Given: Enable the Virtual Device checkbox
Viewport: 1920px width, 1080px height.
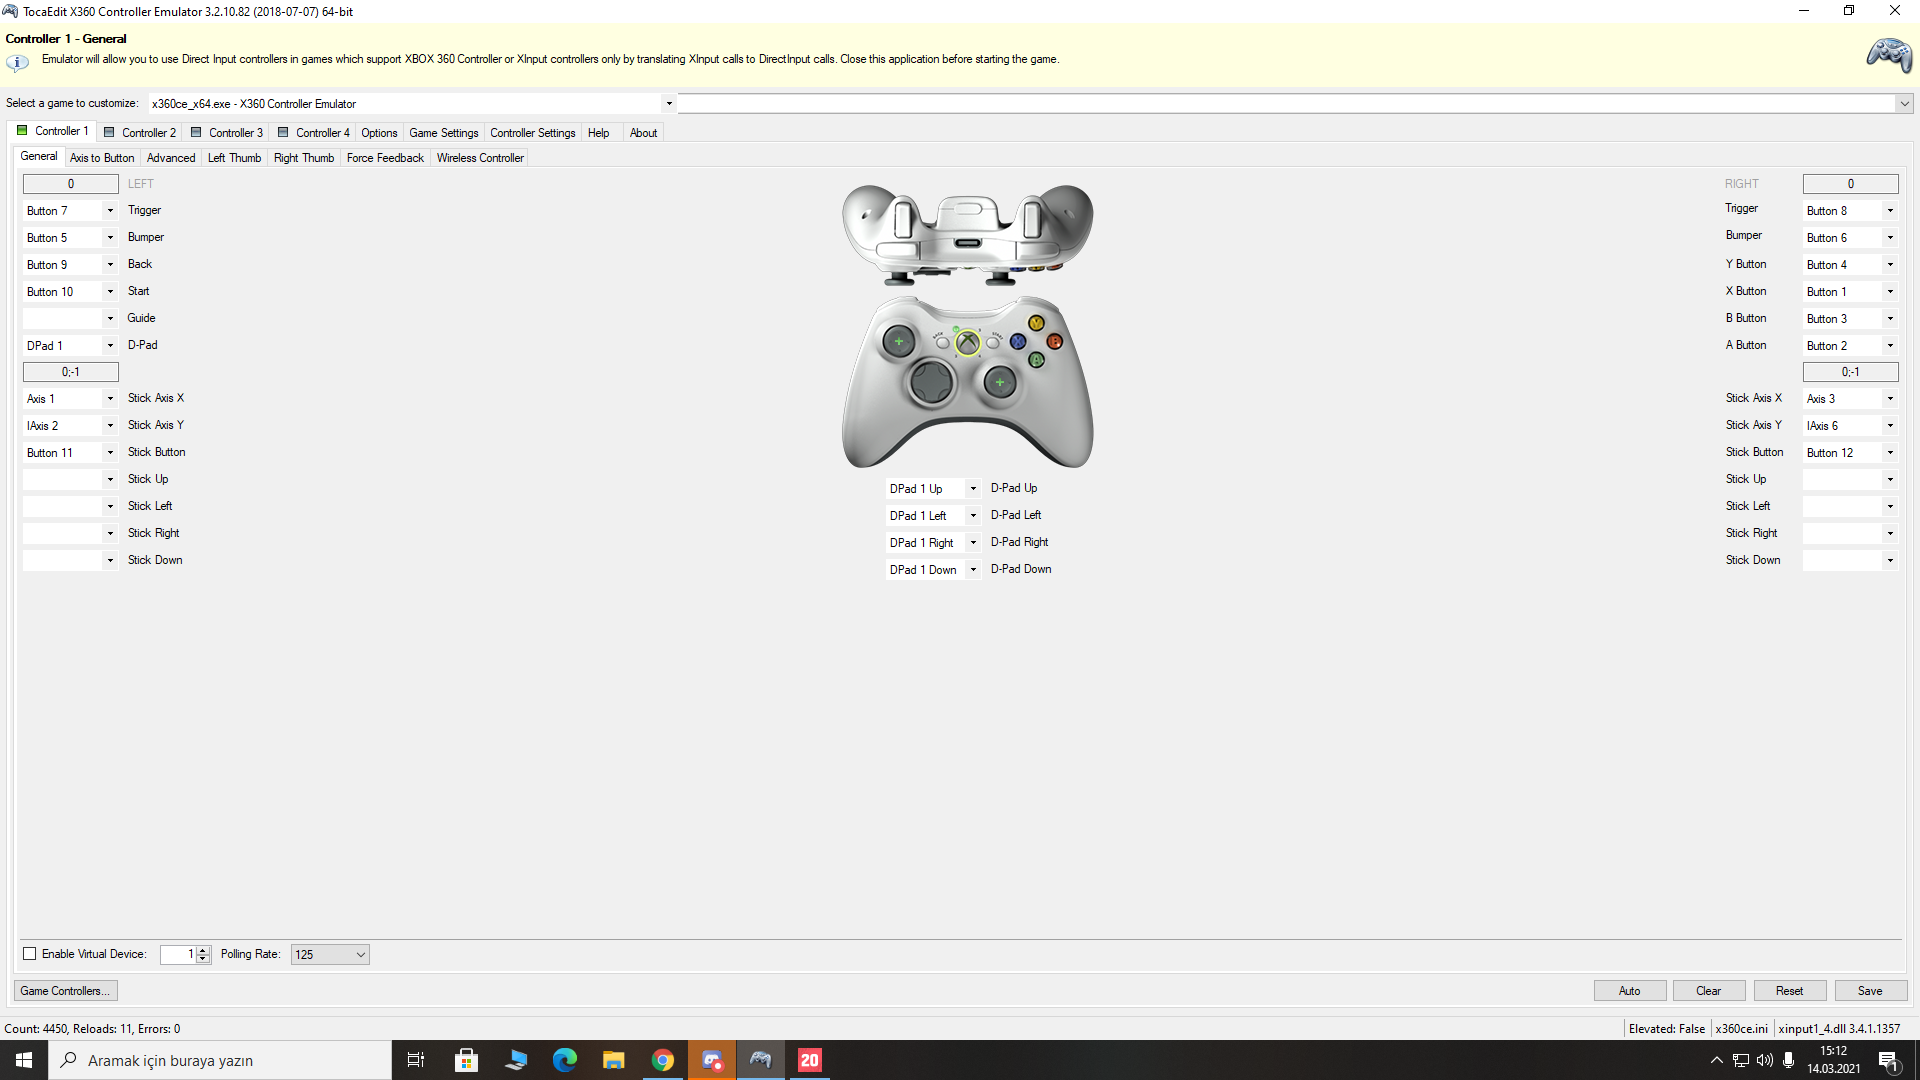Looking at the screenshot, I should (x=30, y=954).
